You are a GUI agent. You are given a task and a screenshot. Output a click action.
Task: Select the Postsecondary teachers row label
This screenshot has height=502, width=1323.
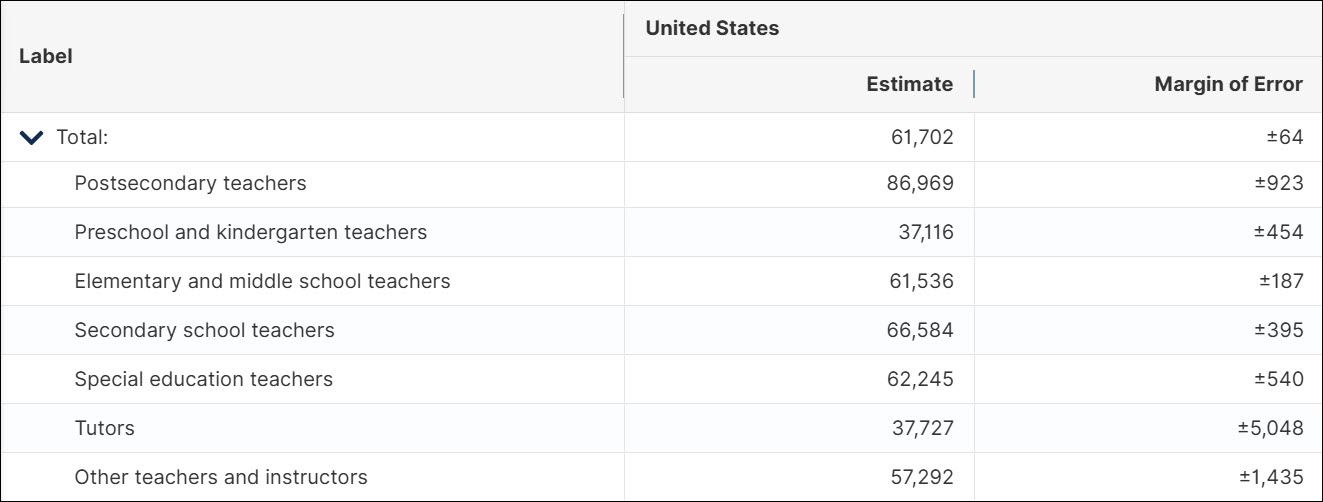click(x=190, y=183)
